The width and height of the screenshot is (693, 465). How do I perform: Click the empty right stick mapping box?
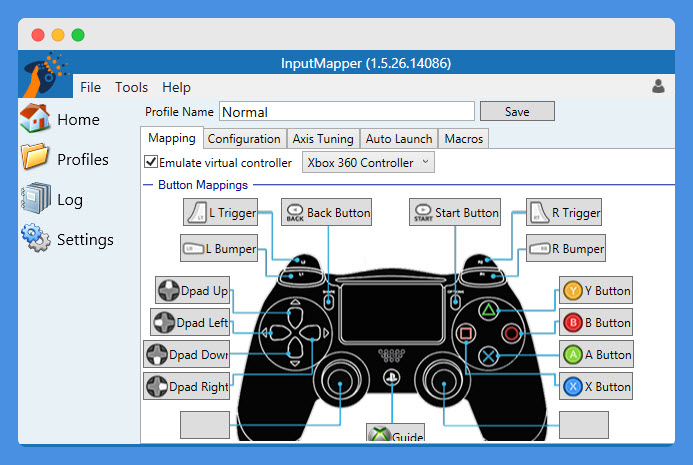(584, 425)
